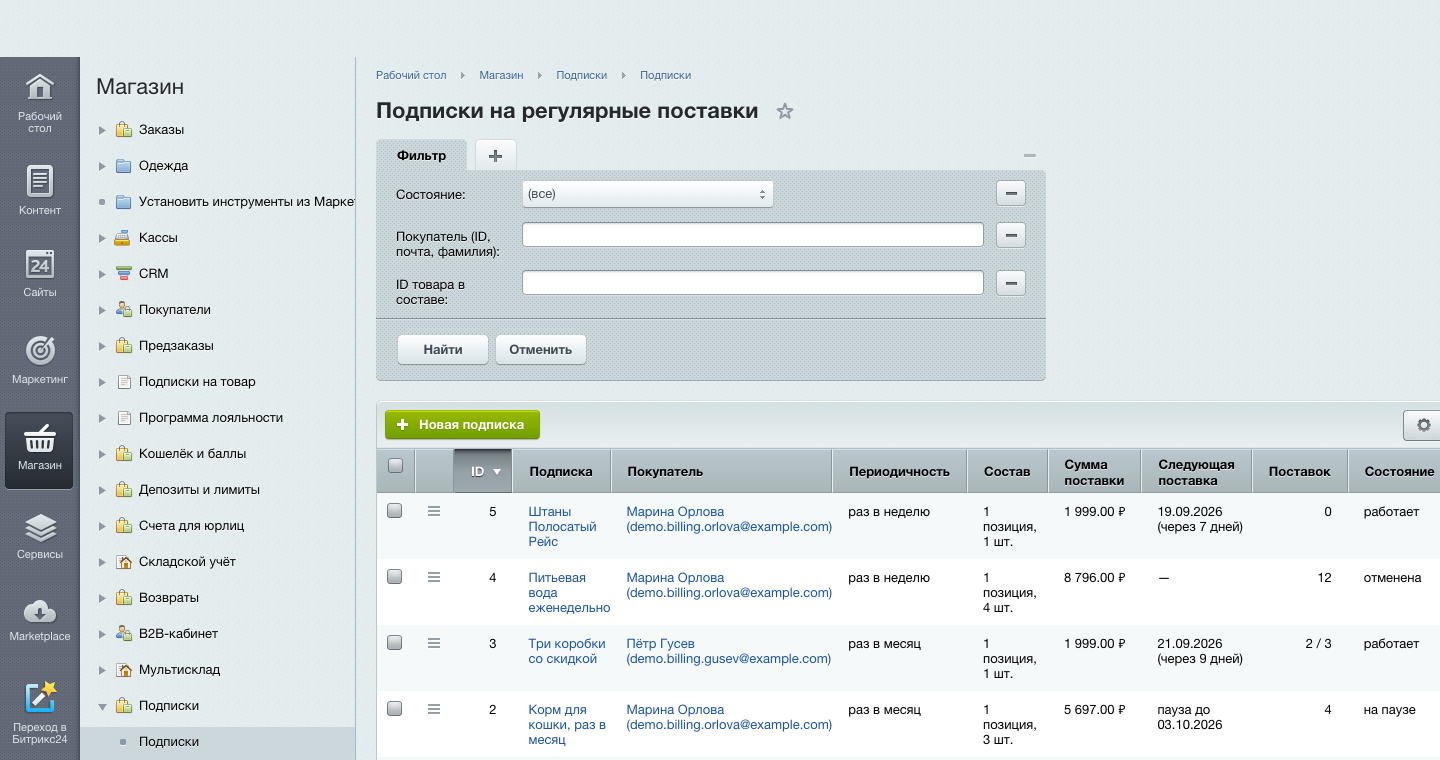Add a new filter tab with plus
Screen dimensions: 1440x760
pos(495,154)
